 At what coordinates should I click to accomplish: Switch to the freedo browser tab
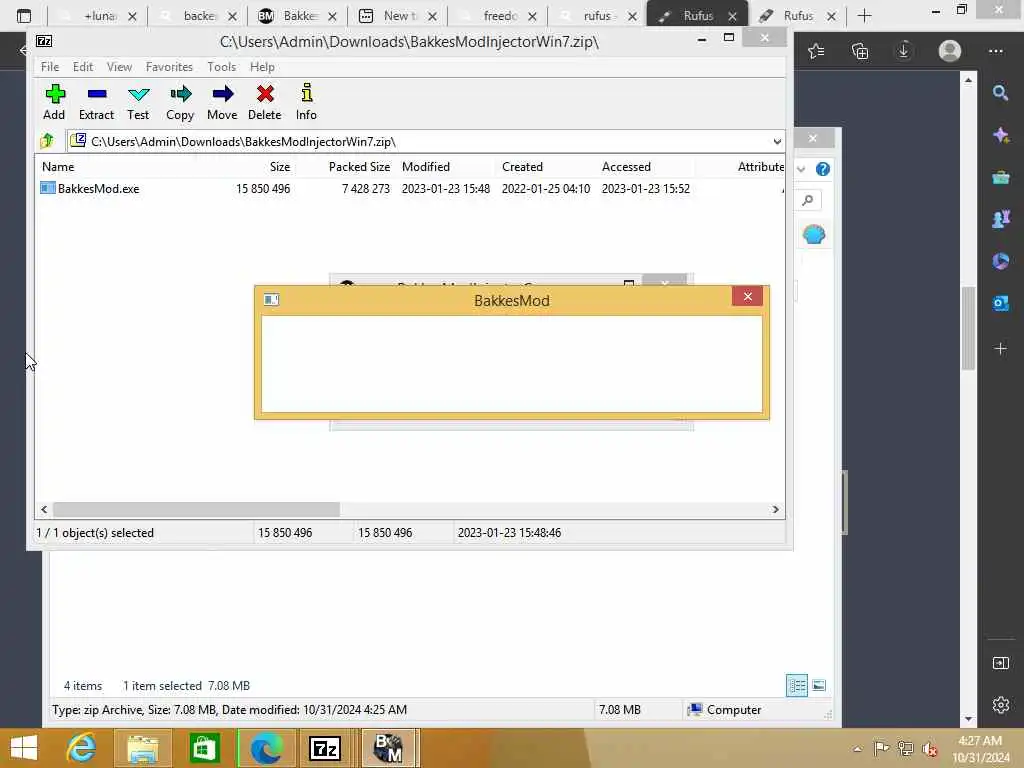click(499, 16)
